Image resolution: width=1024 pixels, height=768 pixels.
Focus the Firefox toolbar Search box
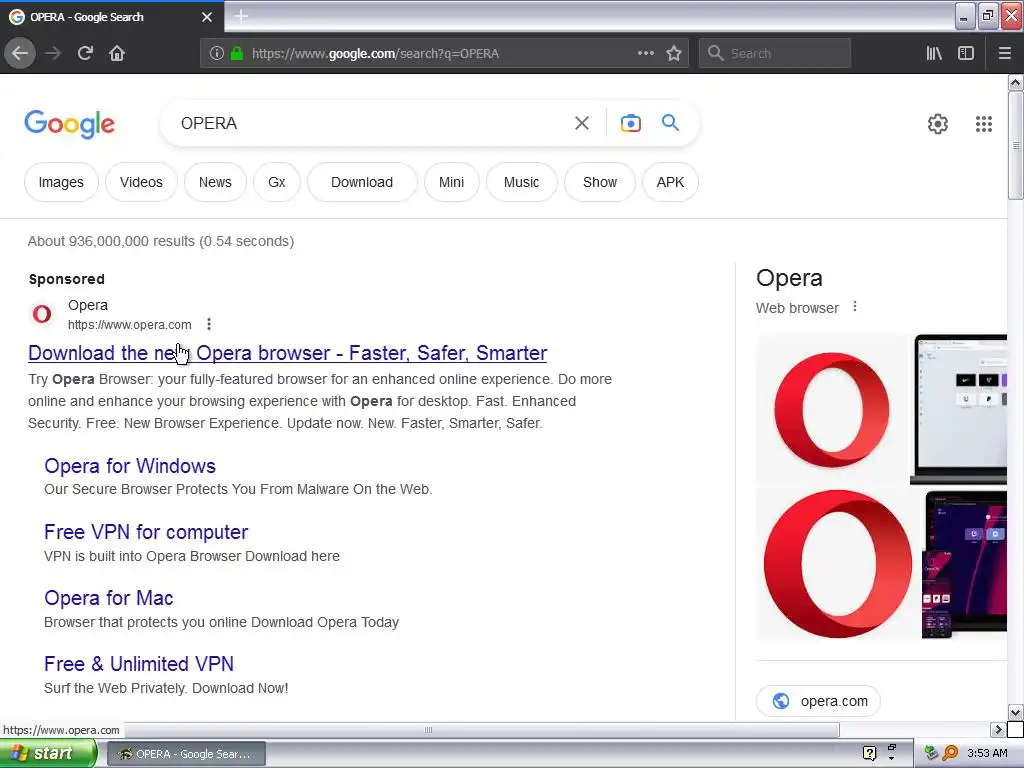[775, 54]
